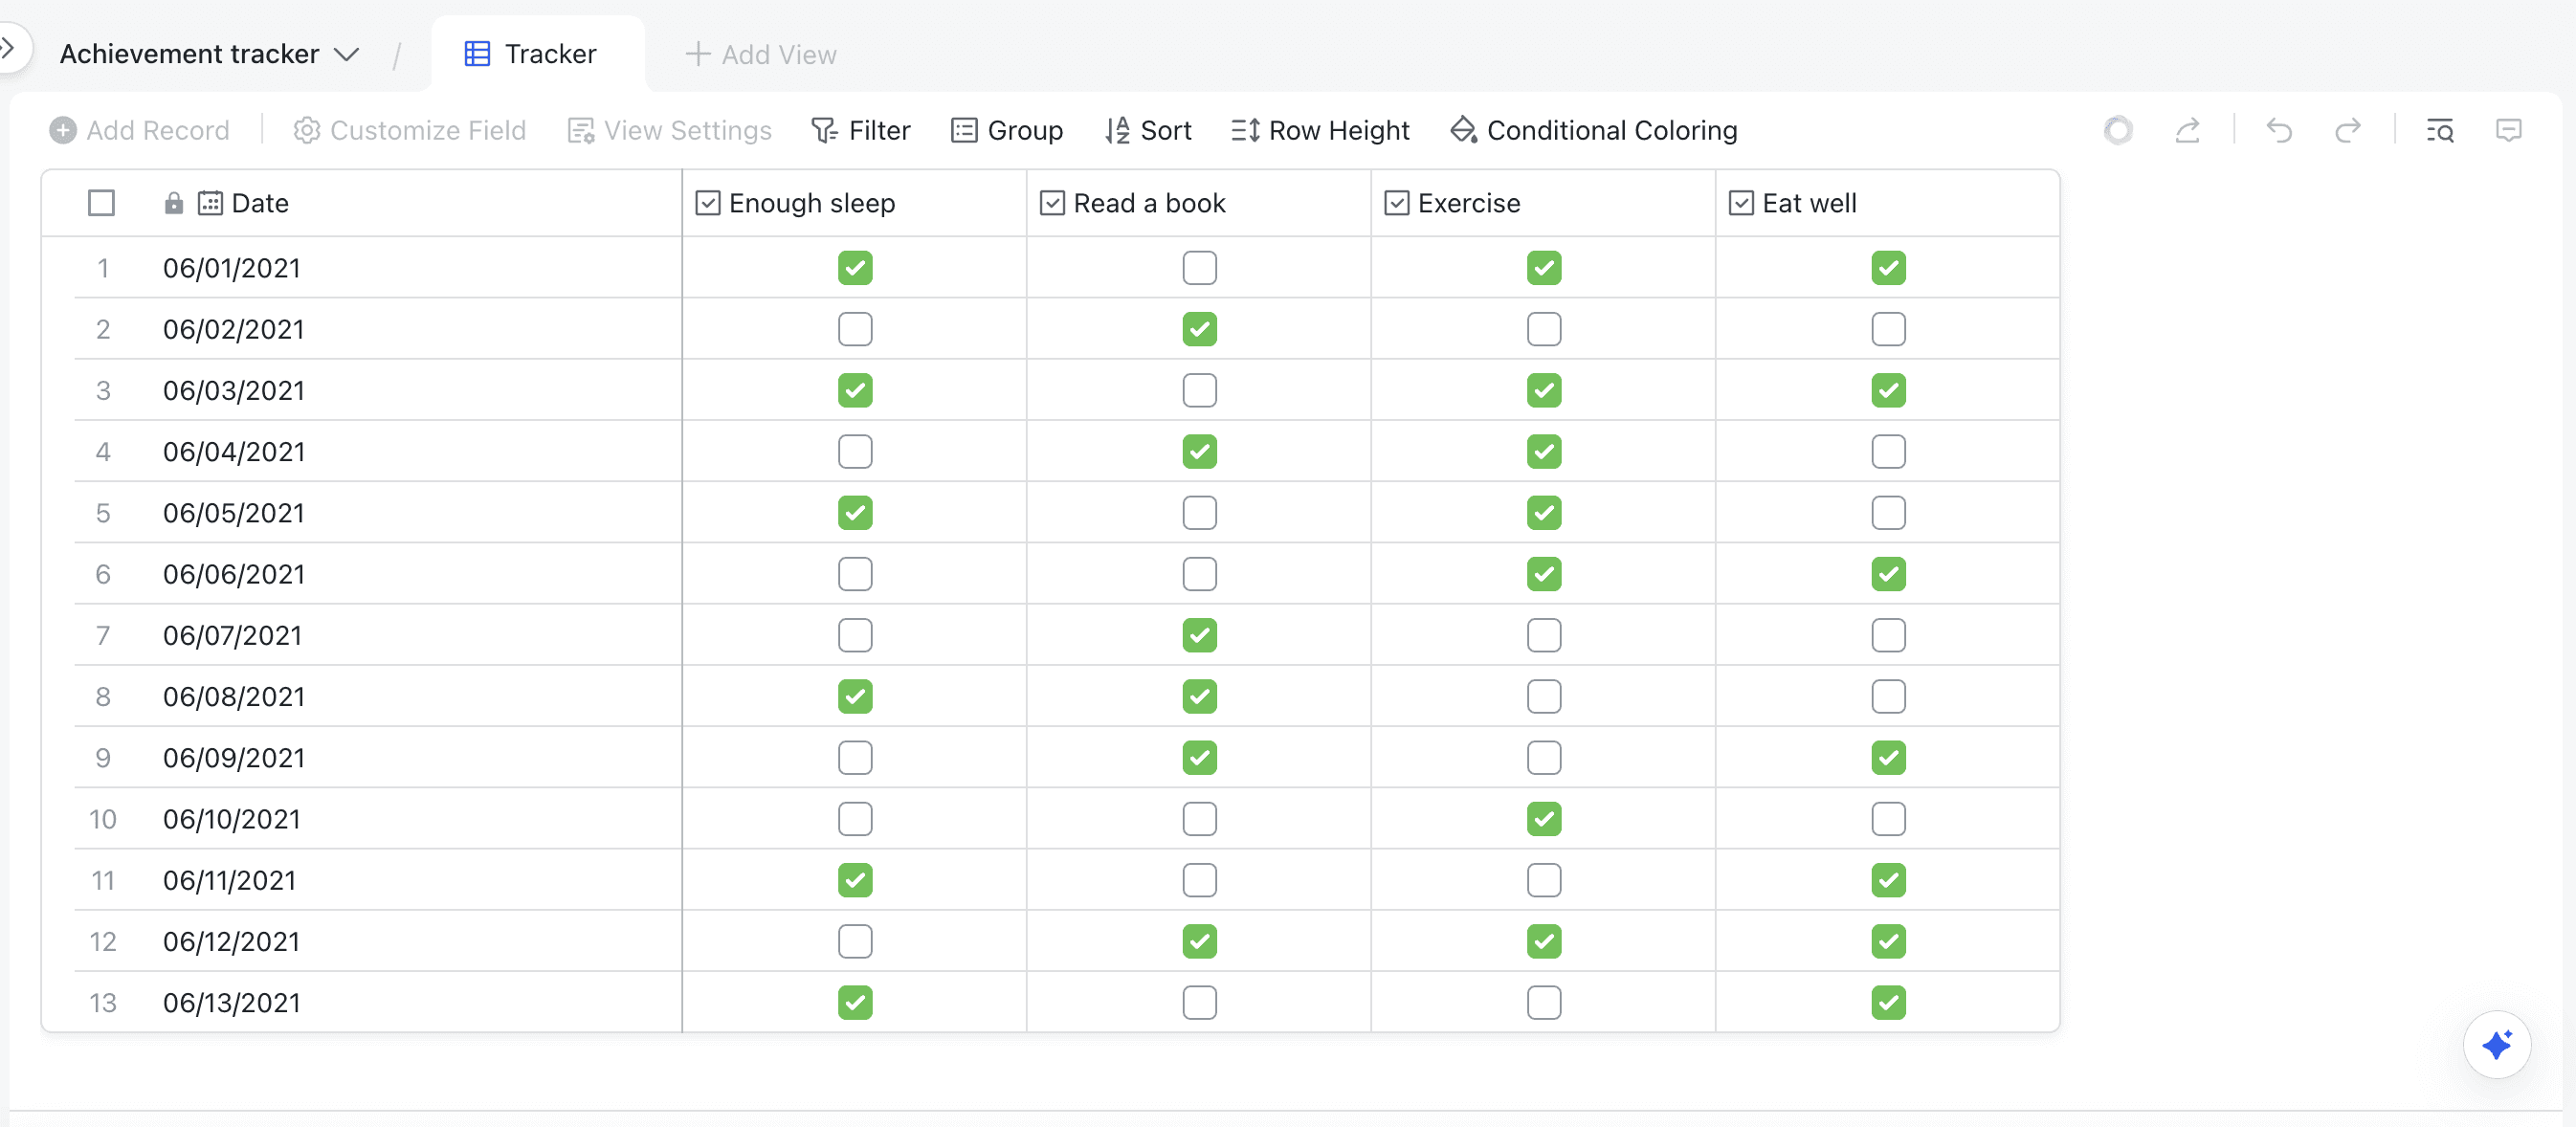Toggle Eat well checkbox for 06/10/2021

click(x=1888, y=819)
